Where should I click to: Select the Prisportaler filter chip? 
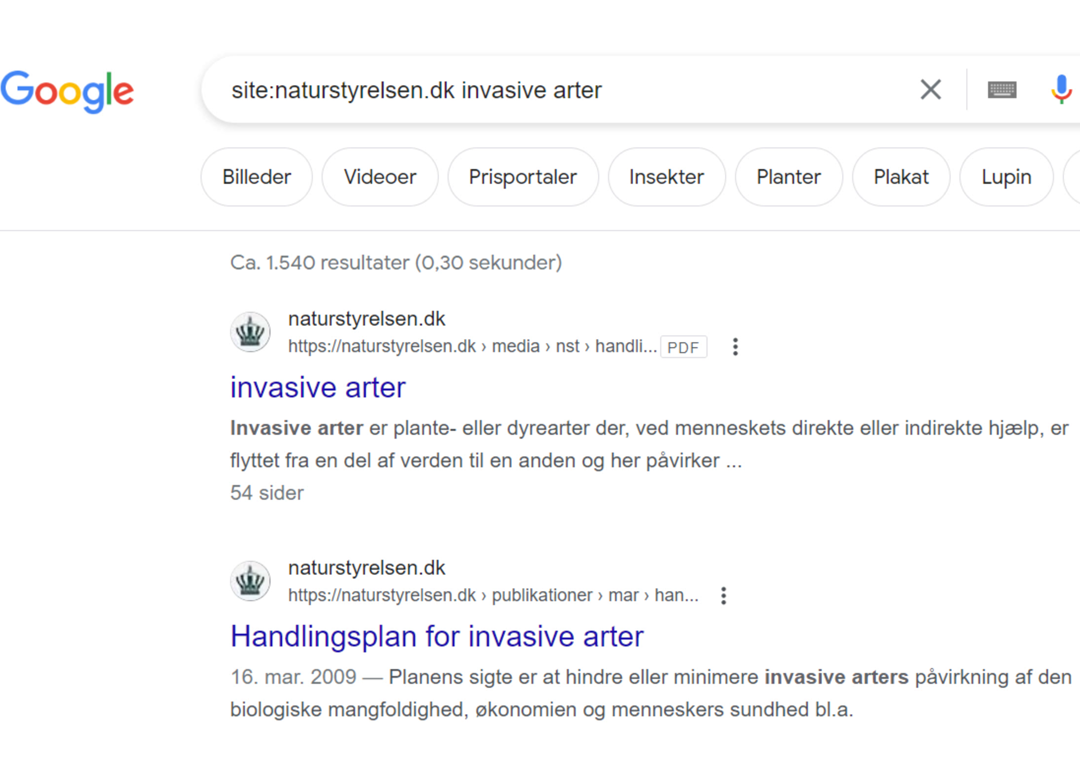tap(523, 177)
